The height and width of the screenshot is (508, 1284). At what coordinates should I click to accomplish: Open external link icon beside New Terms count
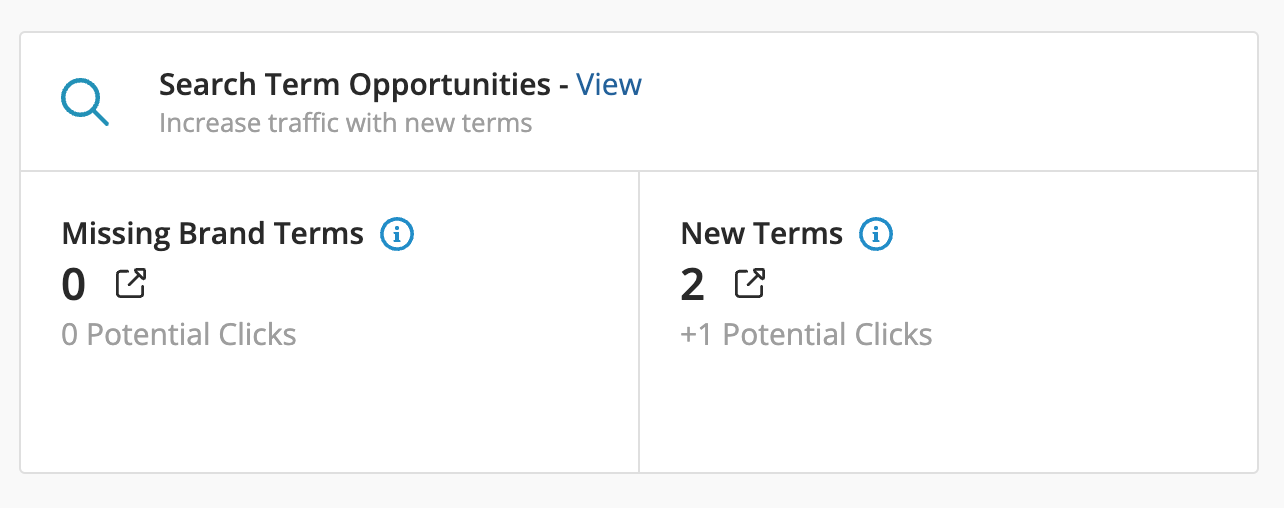[750, 284]
